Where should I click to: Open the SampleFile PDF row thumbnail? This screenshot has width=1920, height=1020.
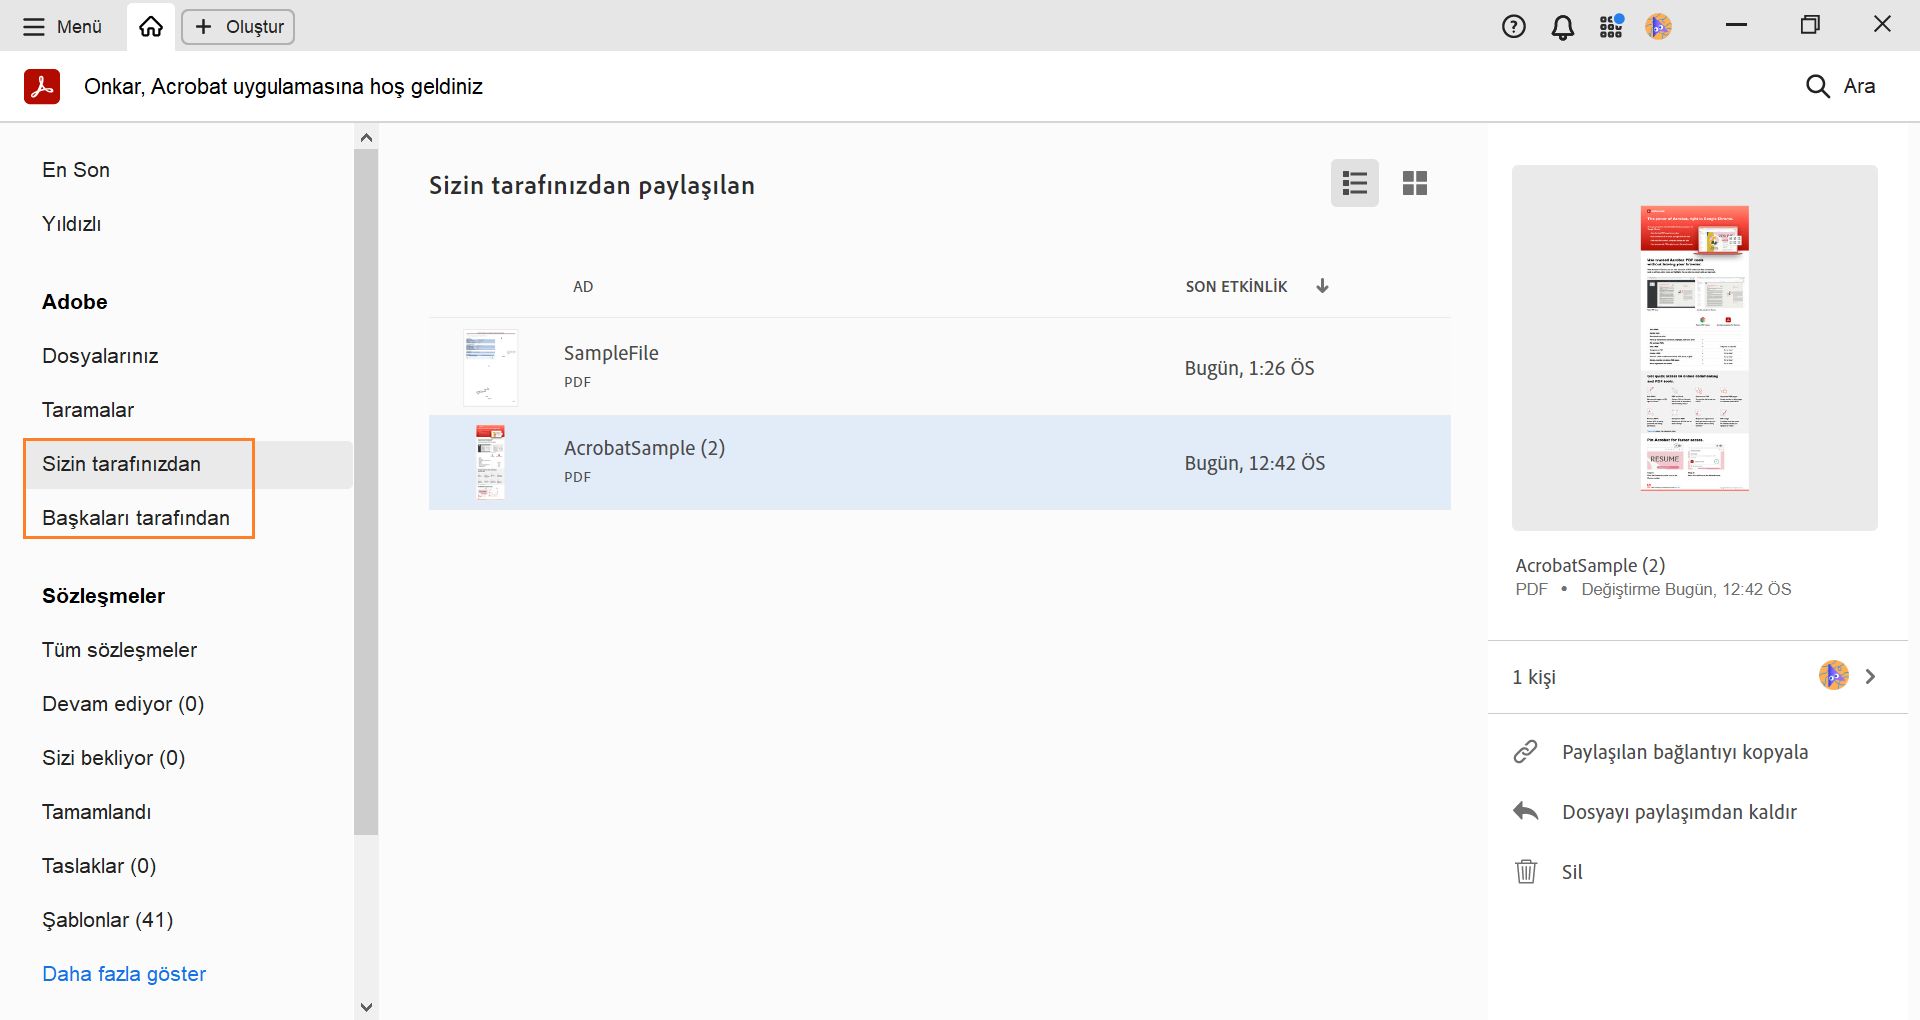[x=490, y=367]
